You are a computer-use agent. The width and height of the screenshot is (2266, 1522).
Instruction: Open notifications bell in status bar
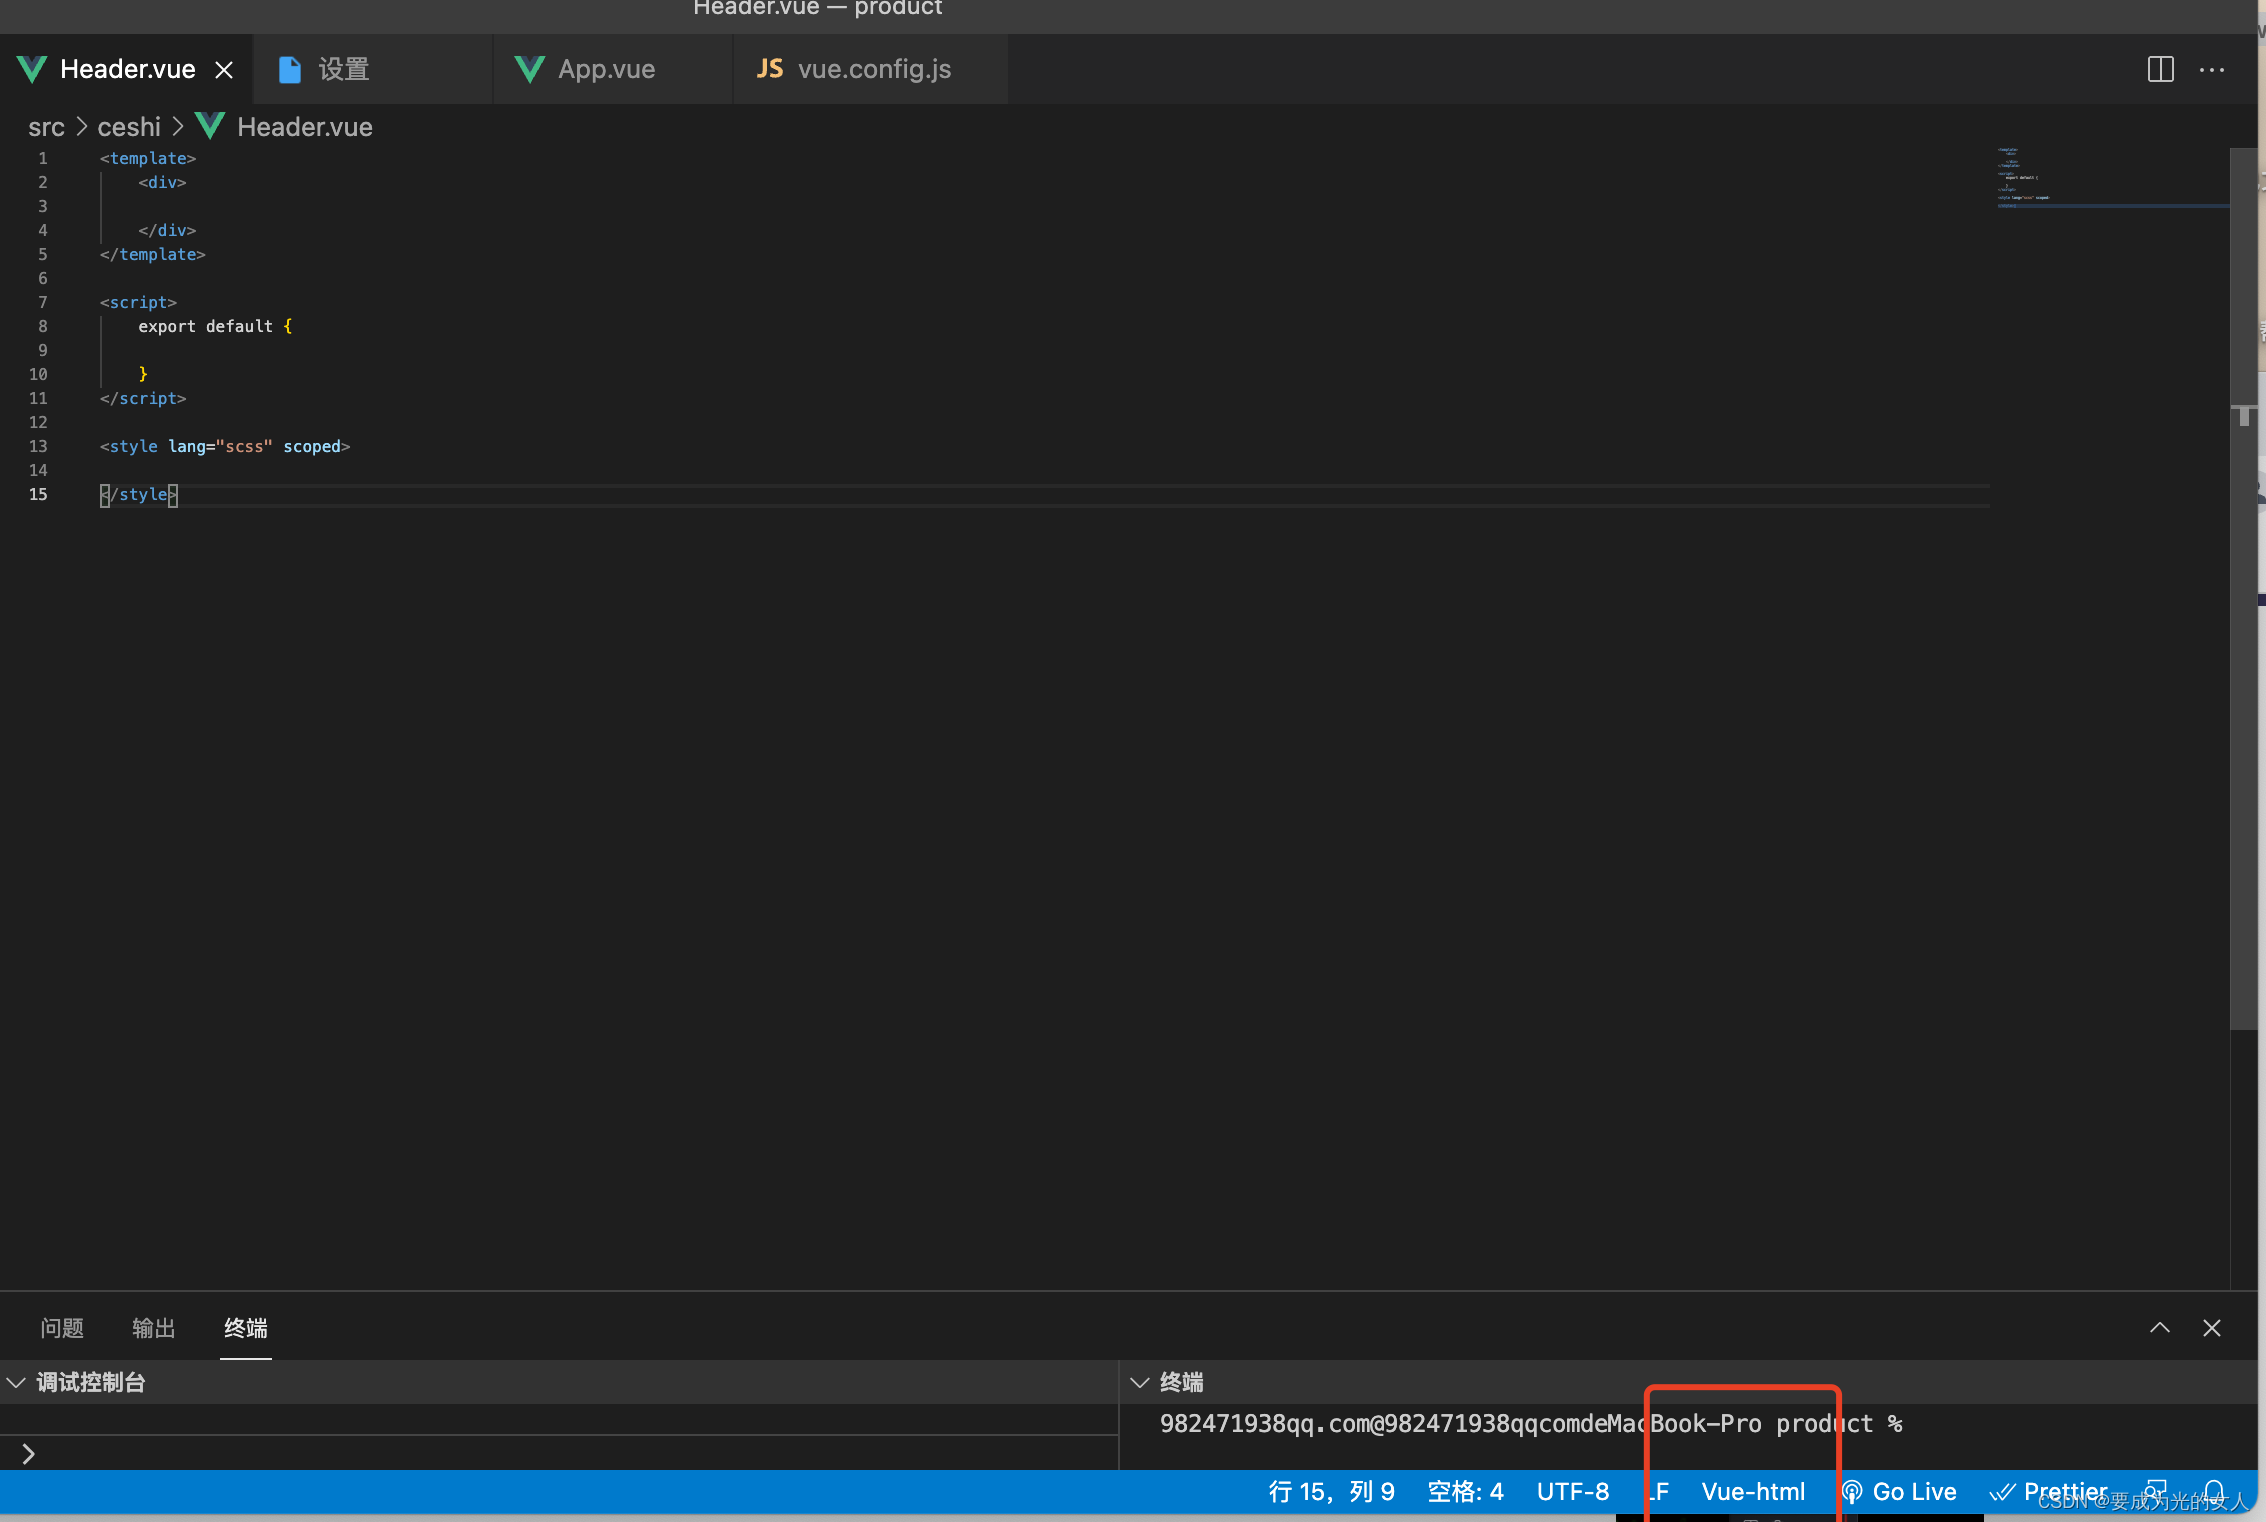coord(2214,1490)
